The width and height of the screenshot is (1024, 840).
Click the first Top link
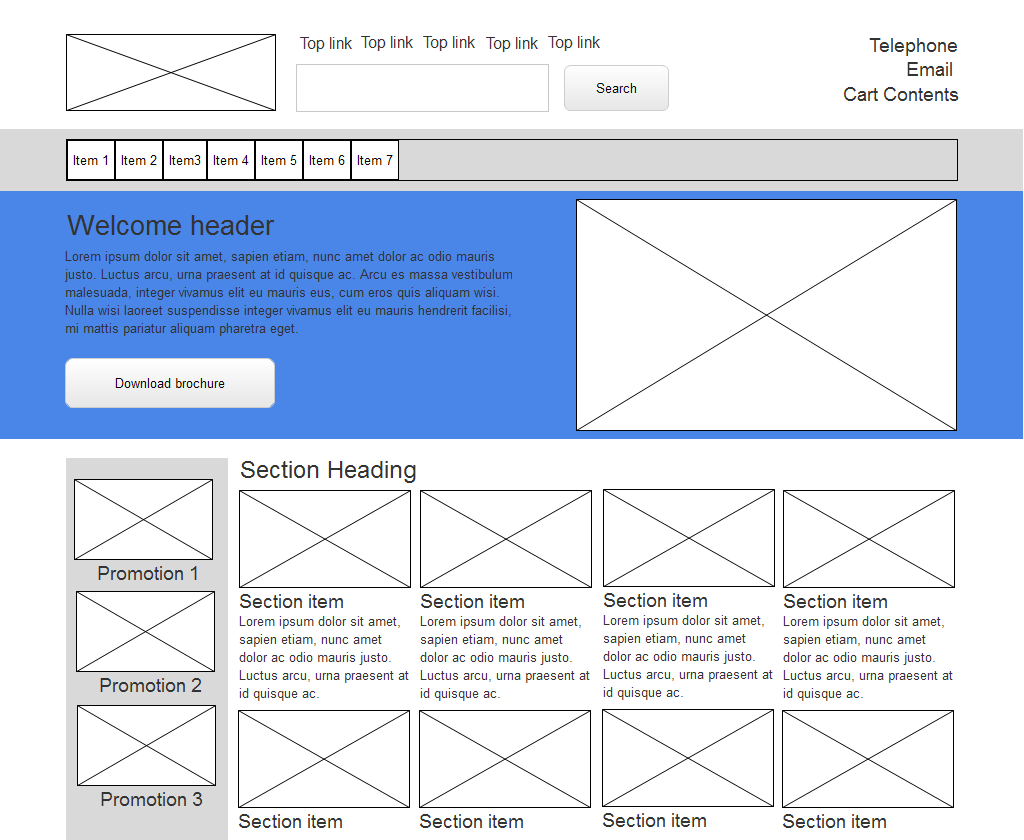click(x=326, y=44)
